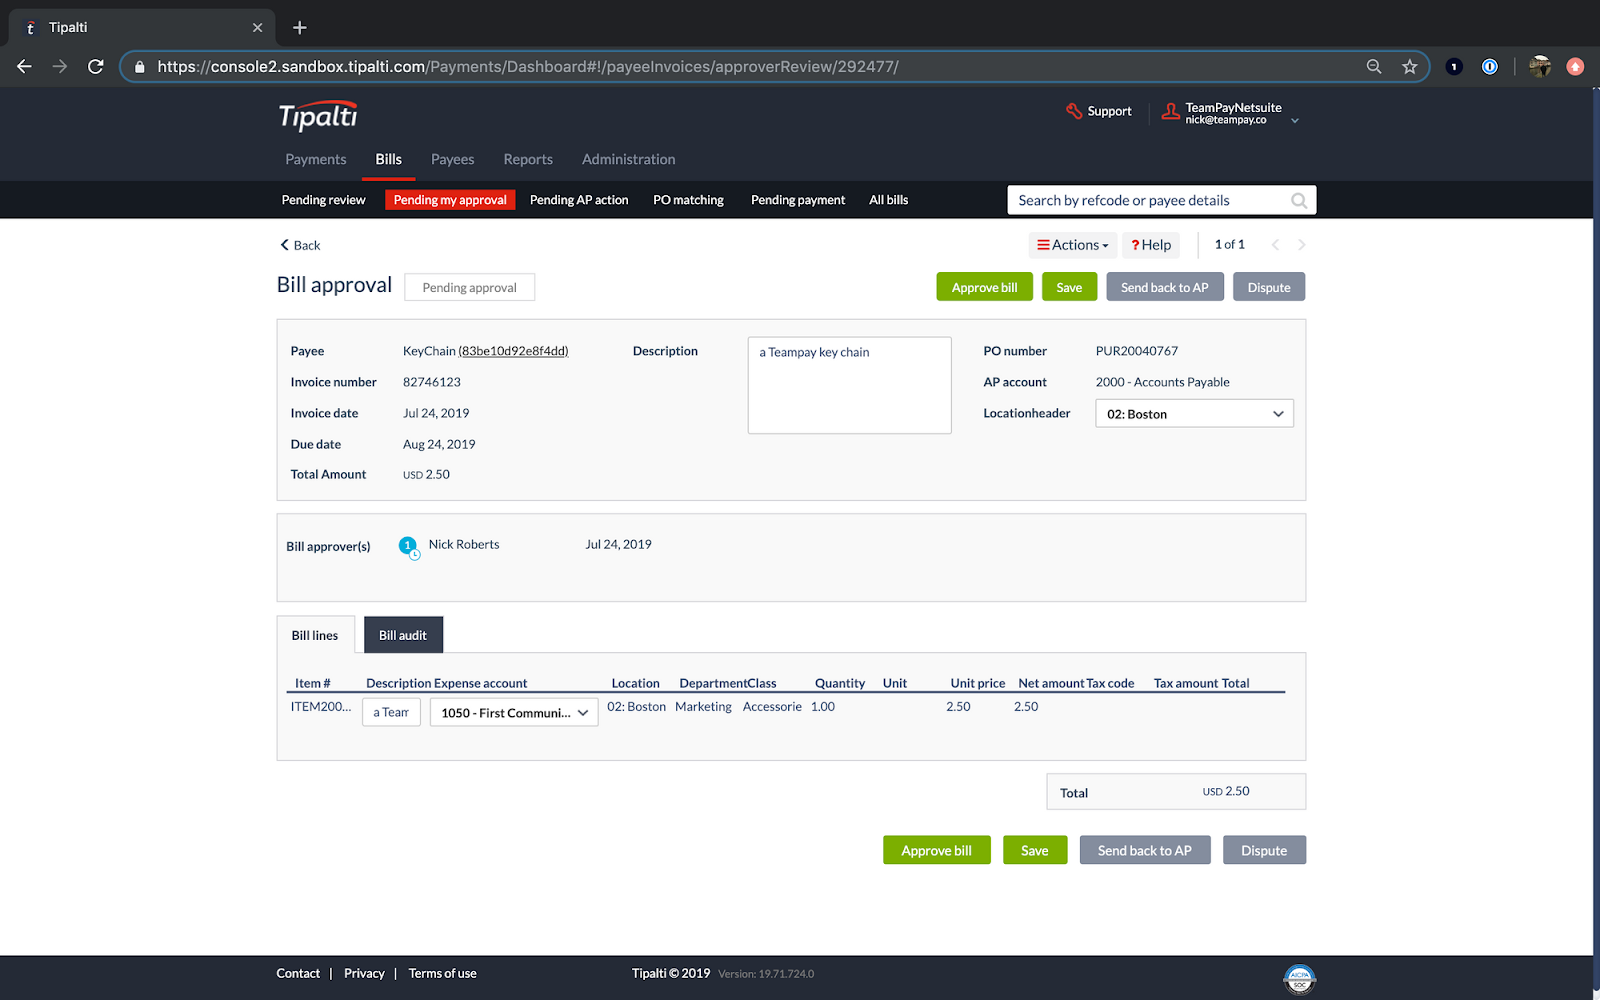Click the bottom Save button
Image resolution: width=1600 pixels, height=1000 pixels.
pyautogui.click(x=1035, y=850)
